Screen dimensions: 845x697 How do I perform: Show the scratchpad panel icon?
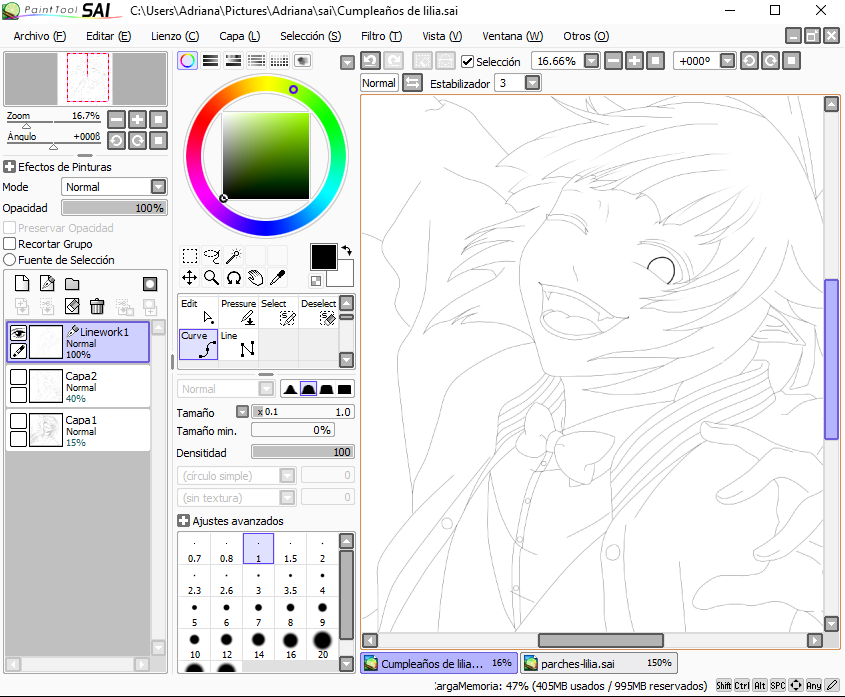coord(302,60)
